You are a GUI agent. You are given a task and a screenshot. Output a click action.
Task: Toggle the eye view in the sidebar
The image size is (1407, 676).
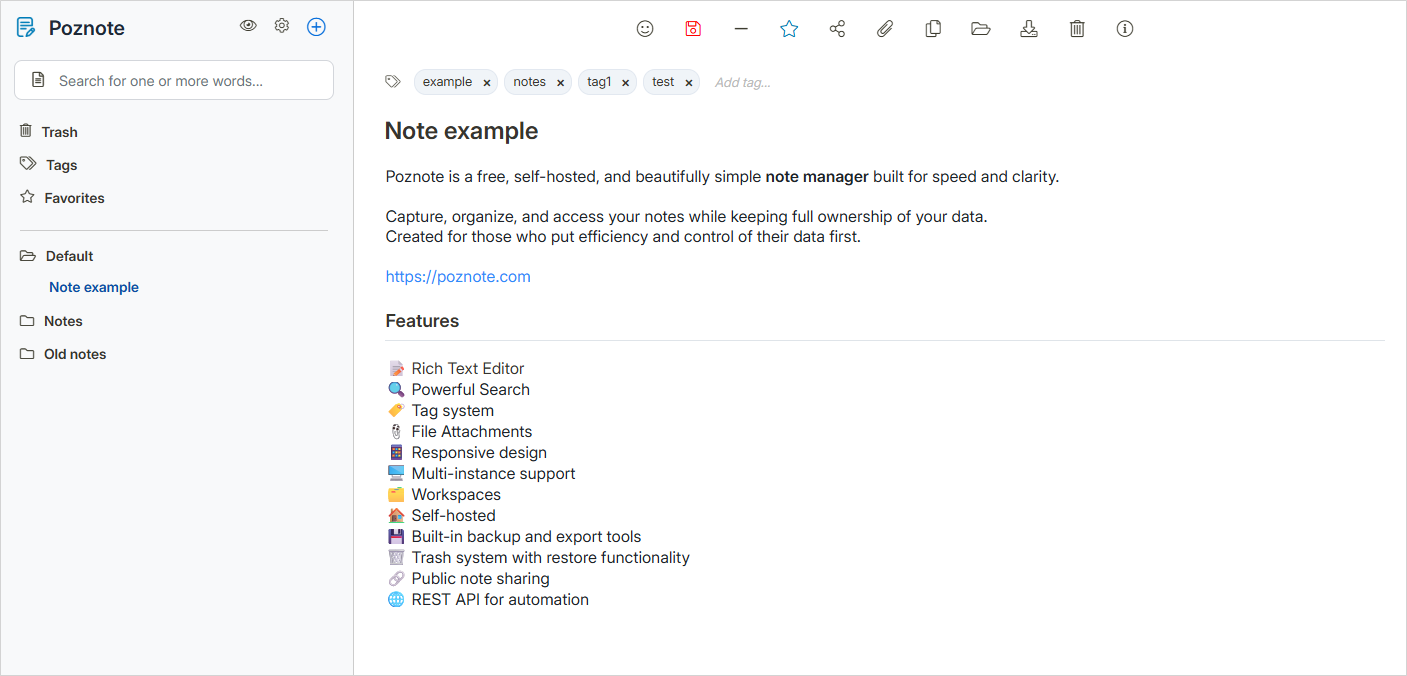[x=248, y=26]
